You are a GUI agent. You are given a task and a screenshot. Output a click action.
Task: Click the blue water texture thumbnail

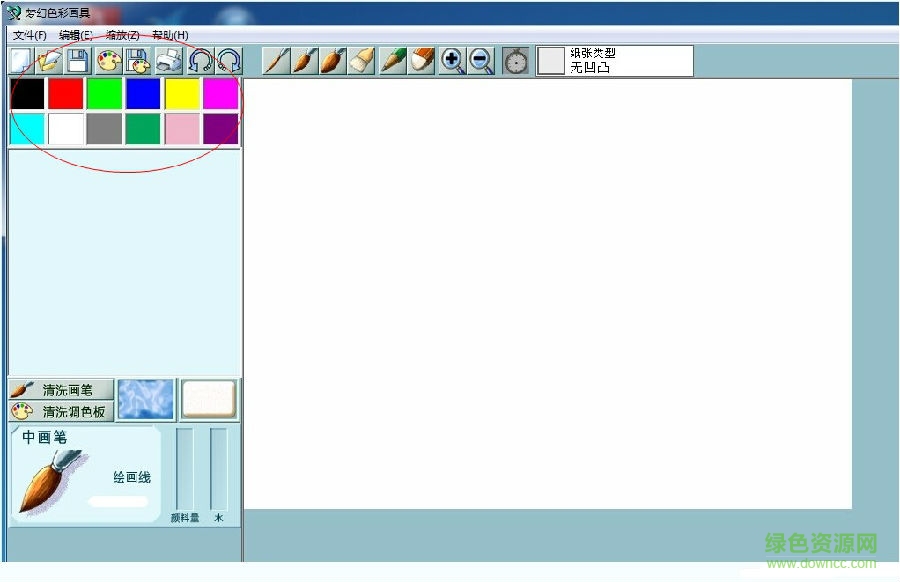146,399
